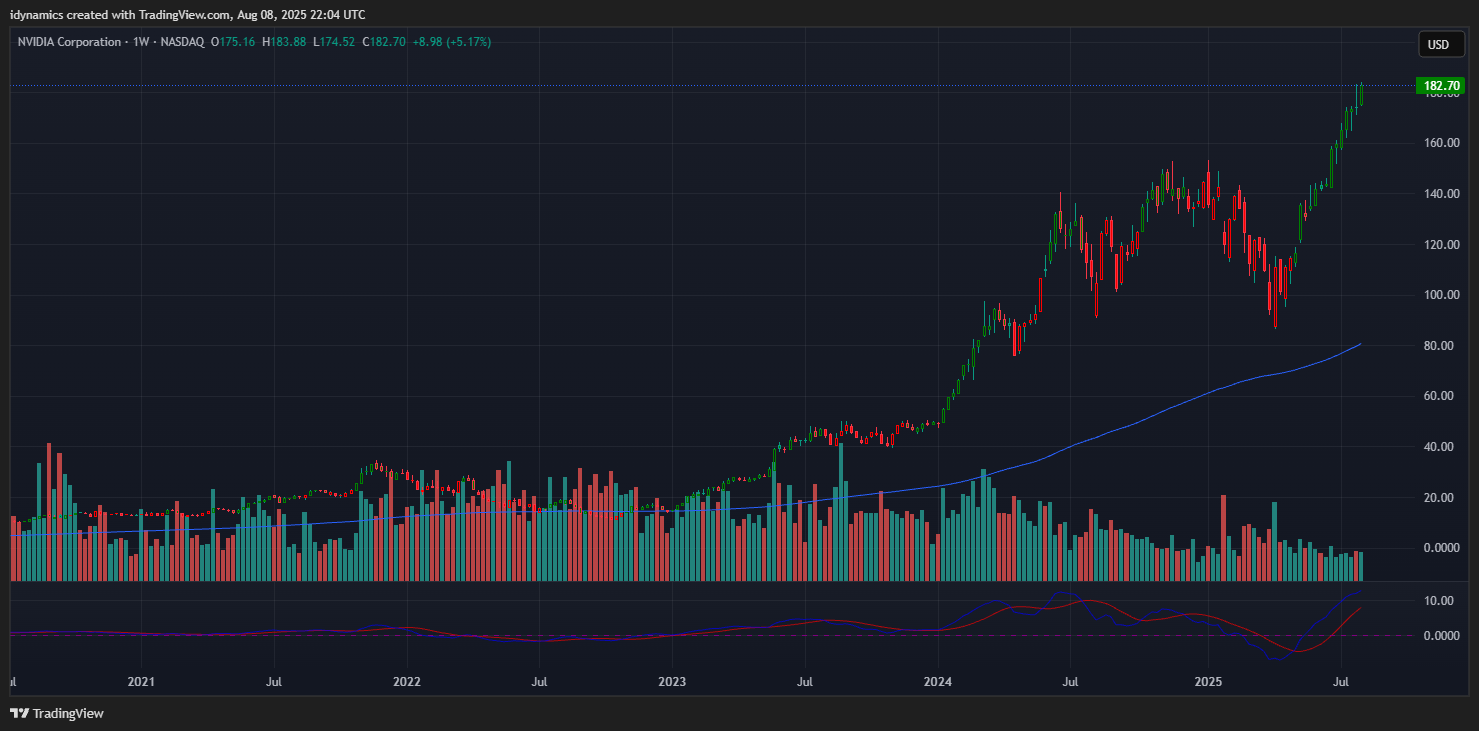This screenshot has width=1479, height=731.
Task: Click the 2025 label on the time axis
Action: pos(1208,682)
